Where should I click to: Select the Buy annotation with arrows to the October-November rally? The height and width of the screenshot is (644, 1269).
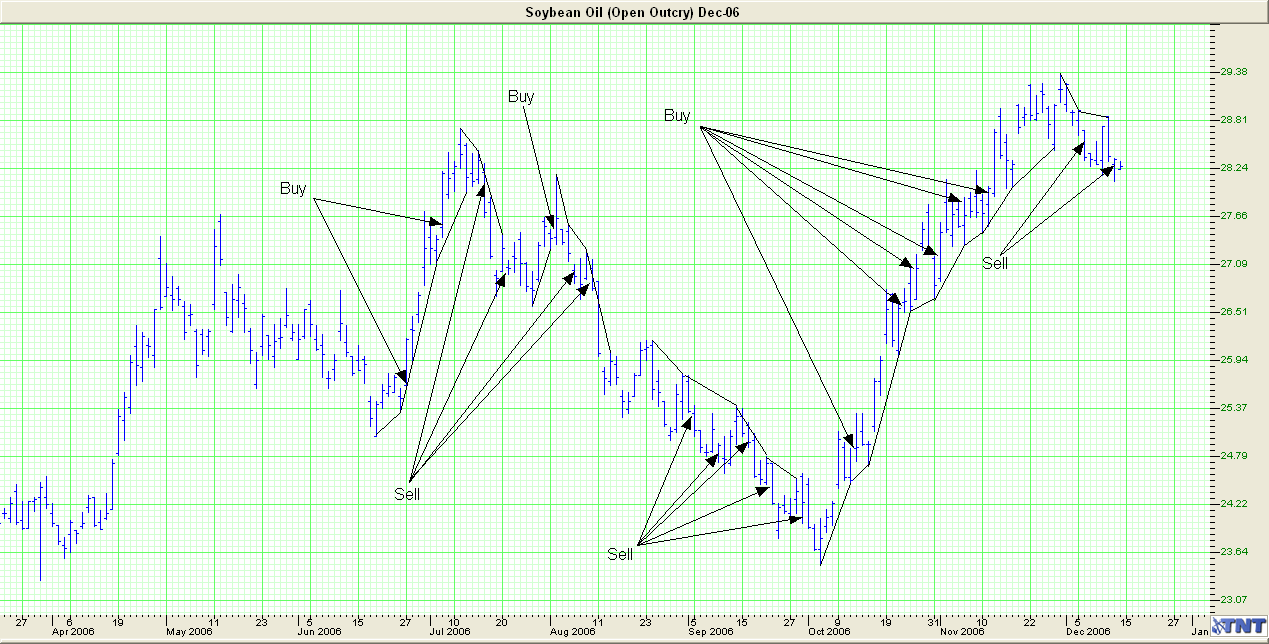677,116
